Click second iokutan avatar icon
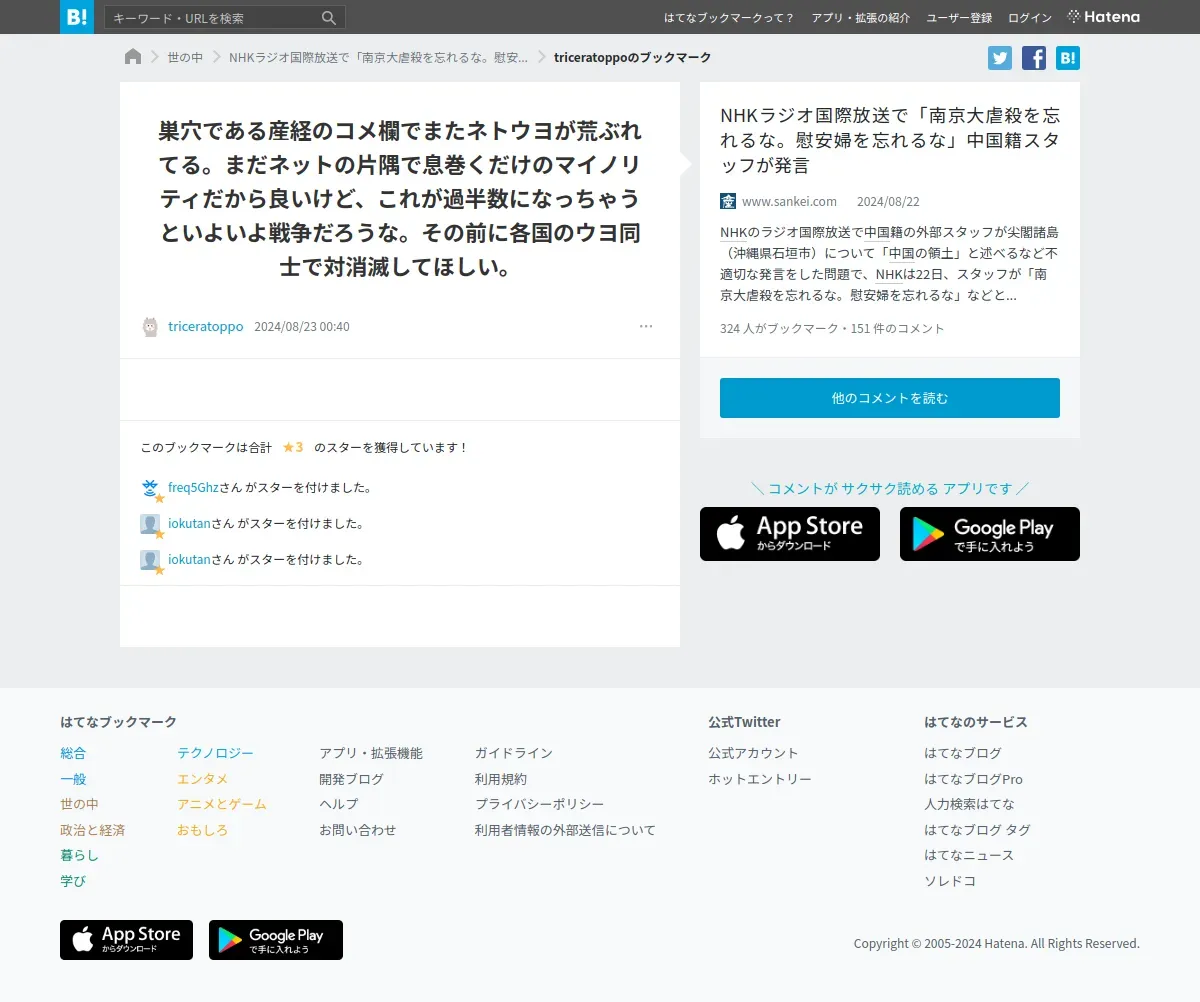 coord(150,560)
